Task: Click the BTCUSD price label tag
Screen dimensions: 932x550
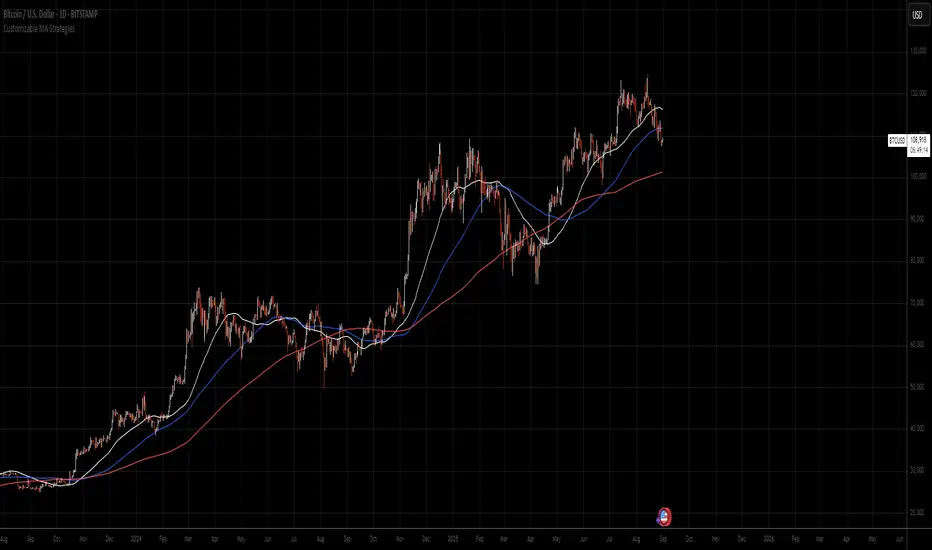Action: (897, 141)
